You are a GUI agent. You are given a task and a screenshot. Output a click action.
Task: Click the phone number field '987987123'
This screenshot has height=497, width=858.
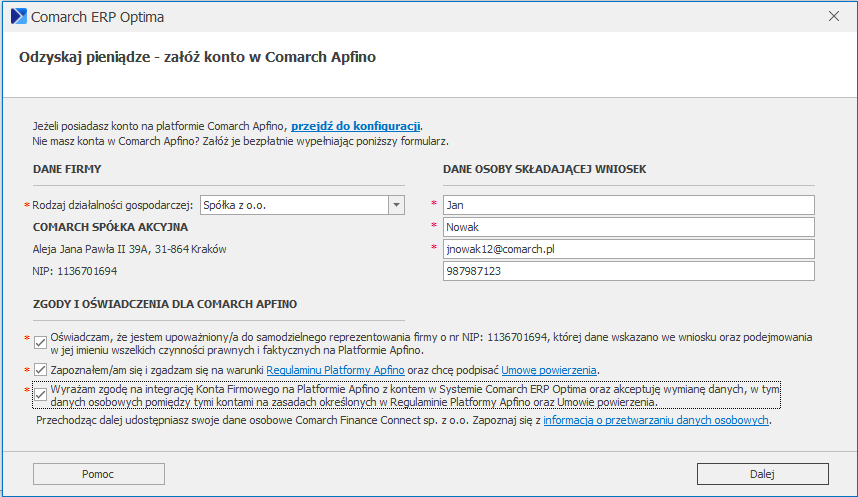[629, 271]
